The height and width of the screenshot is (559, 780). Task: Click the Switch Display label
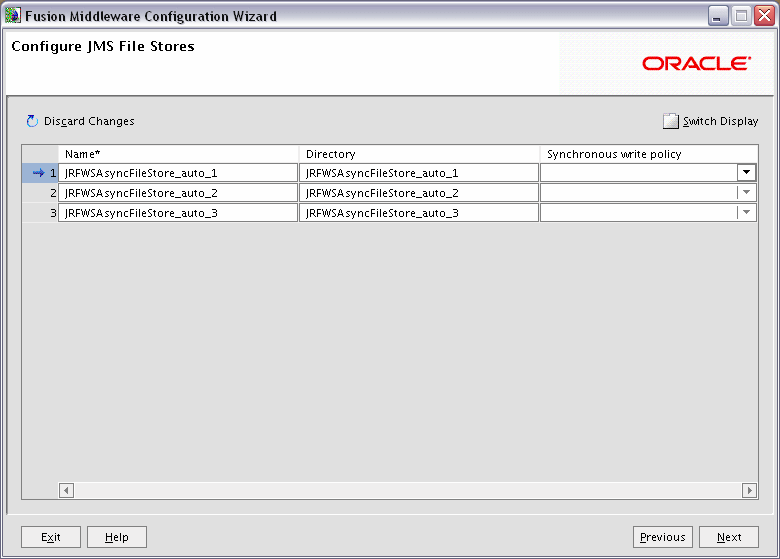(x=720, y=121)
